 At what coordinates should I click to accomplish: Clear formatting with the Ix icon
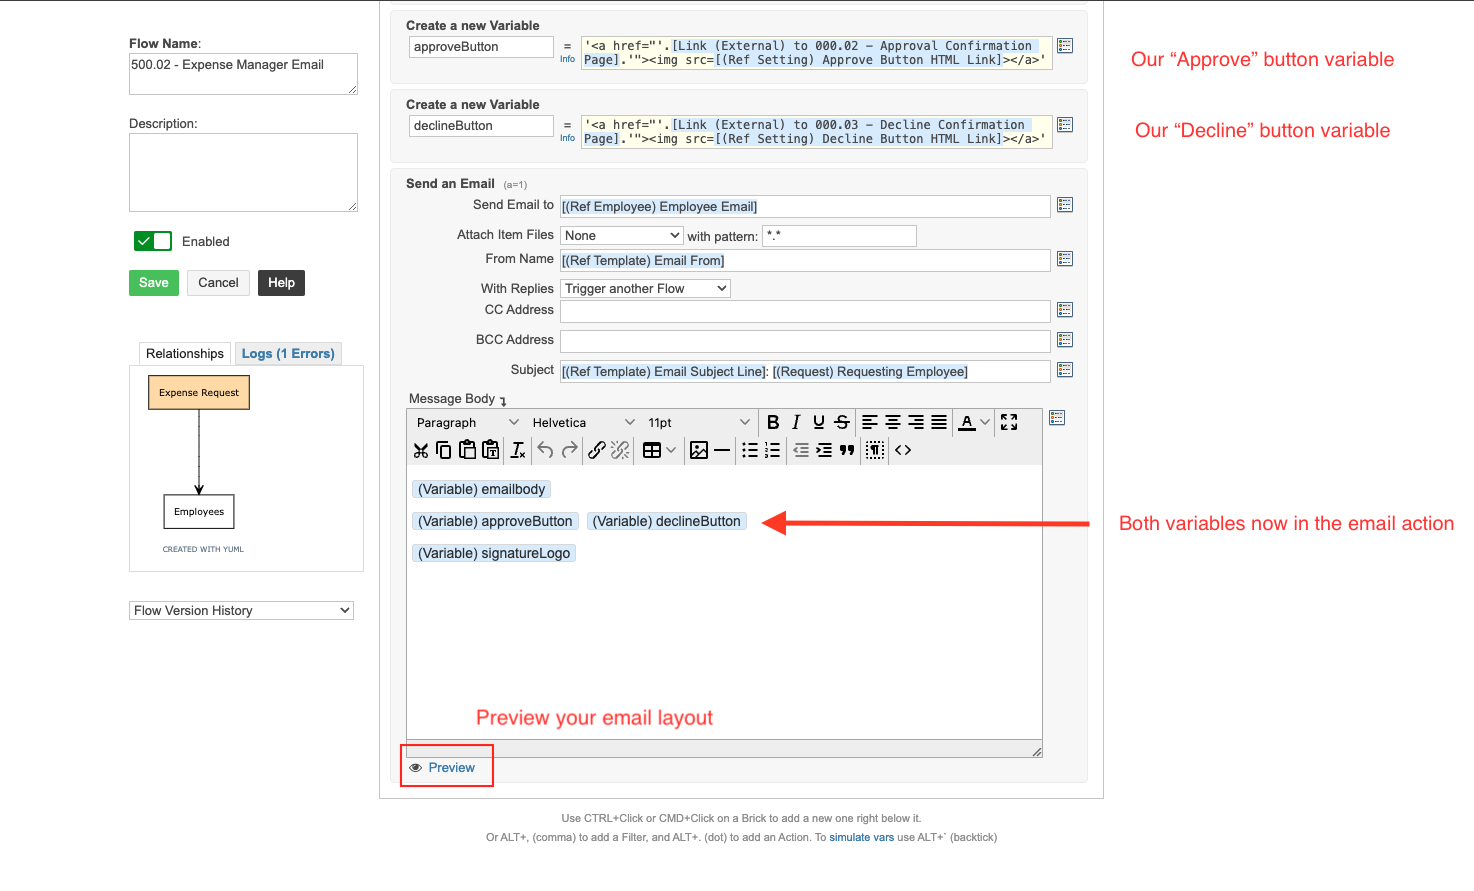coord(517,450)
